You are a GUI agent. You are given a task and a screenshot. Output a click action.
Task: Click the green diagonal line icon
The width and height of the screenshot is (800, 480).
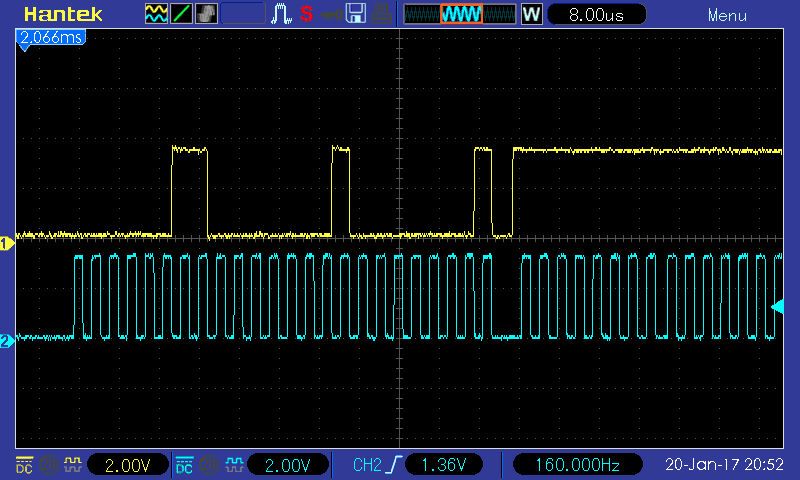pyautogui.click(x=182, y=14)
